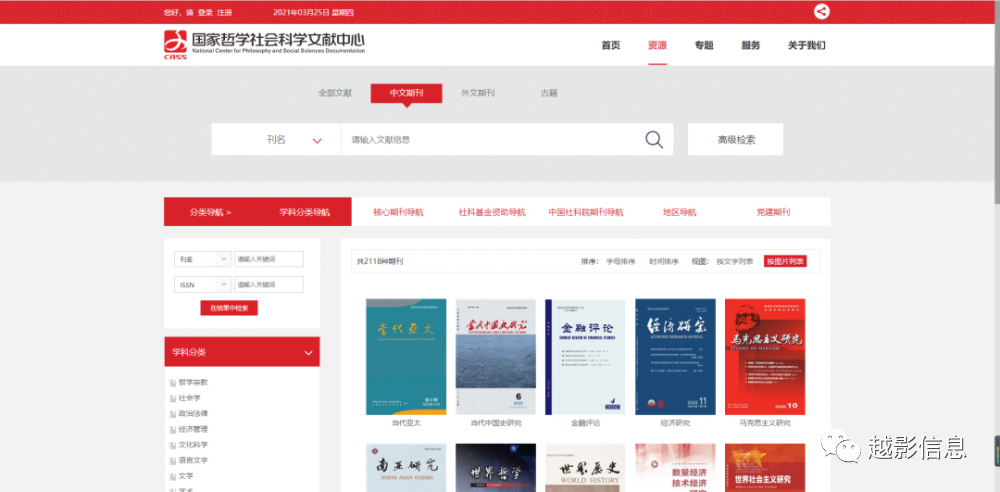Open the 世界哲学 journal cover

[496, 468]
